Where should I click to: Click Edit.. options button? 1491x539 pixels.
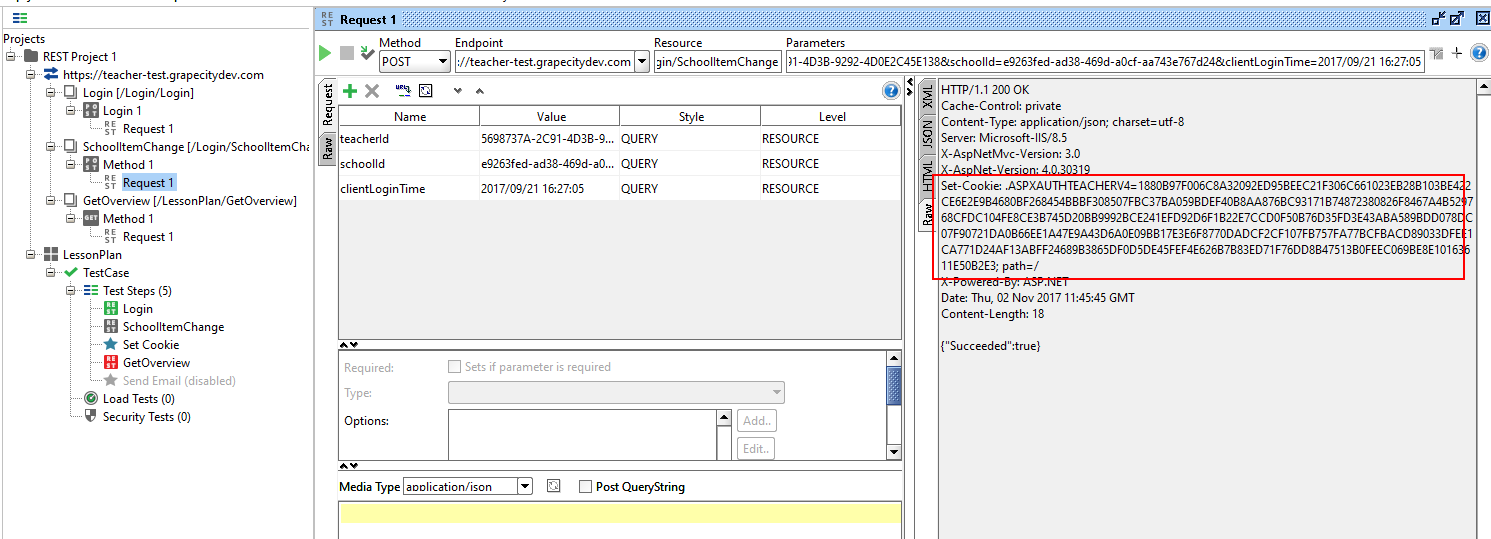point(757,449)
